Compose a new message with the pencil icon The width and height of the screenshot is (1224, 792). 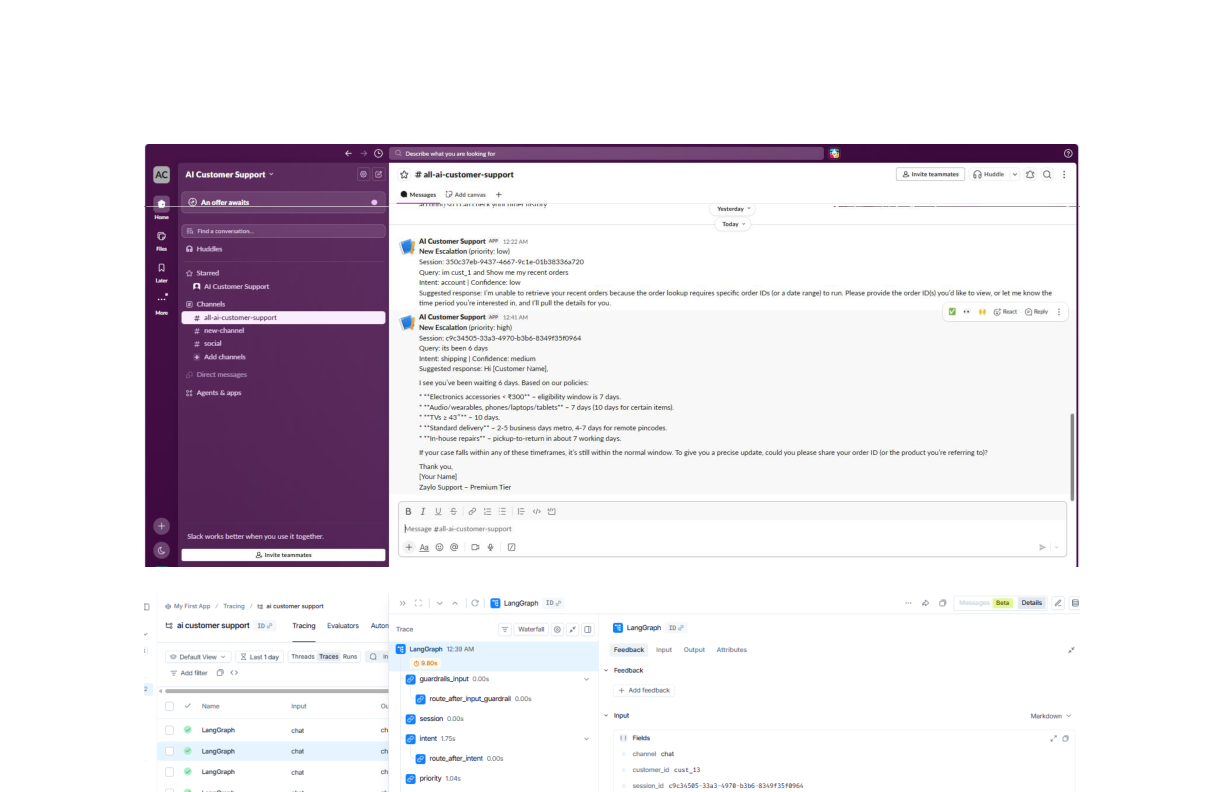379,174
